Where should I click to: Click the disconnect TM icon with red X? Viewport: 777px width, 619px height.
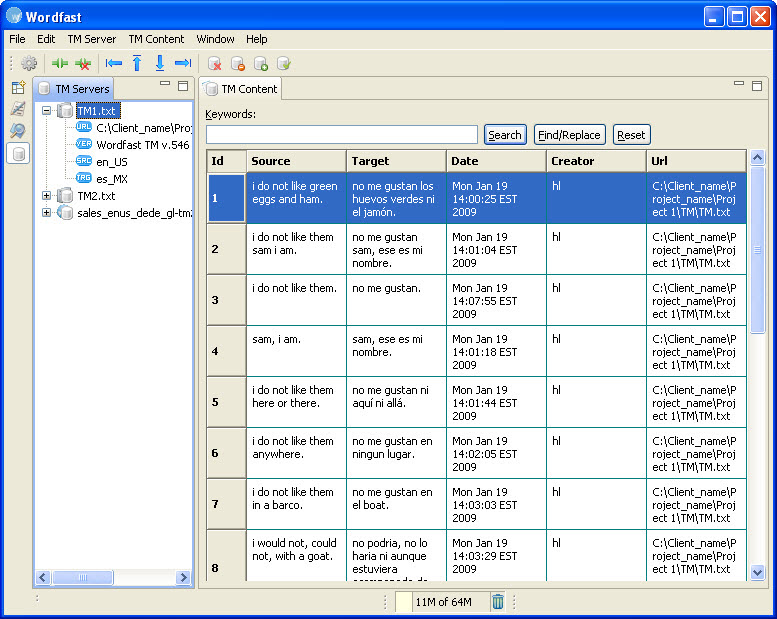click(x=83, y=63)
